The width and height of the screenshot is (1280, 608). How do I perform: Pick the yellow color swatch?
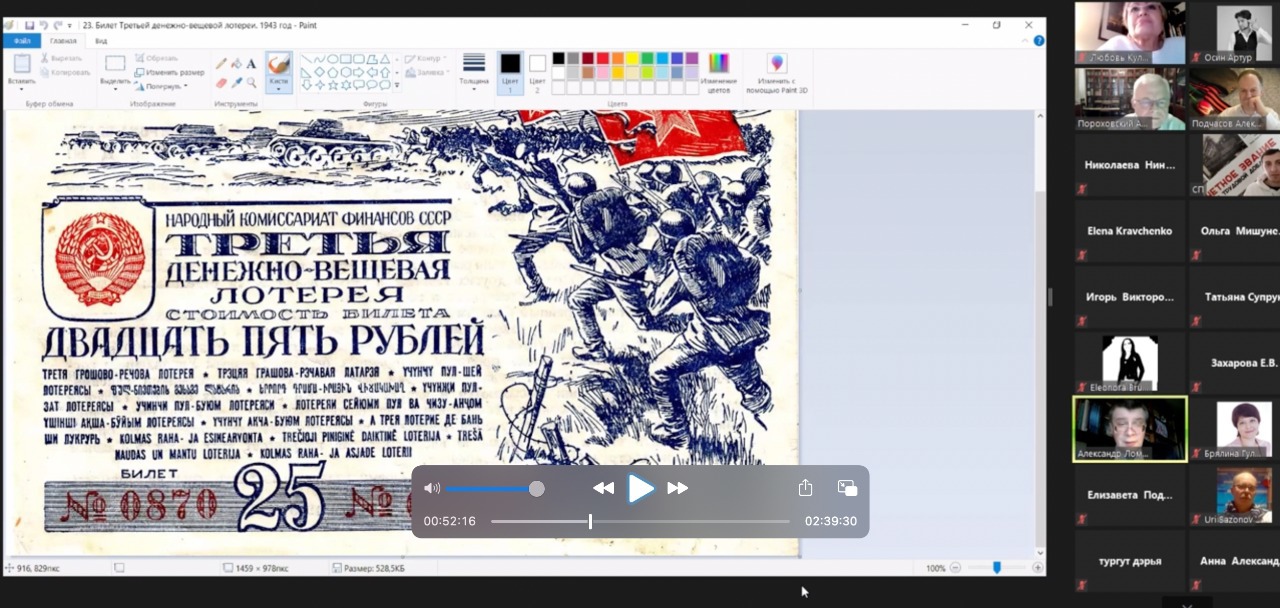(x=632, y=58)
